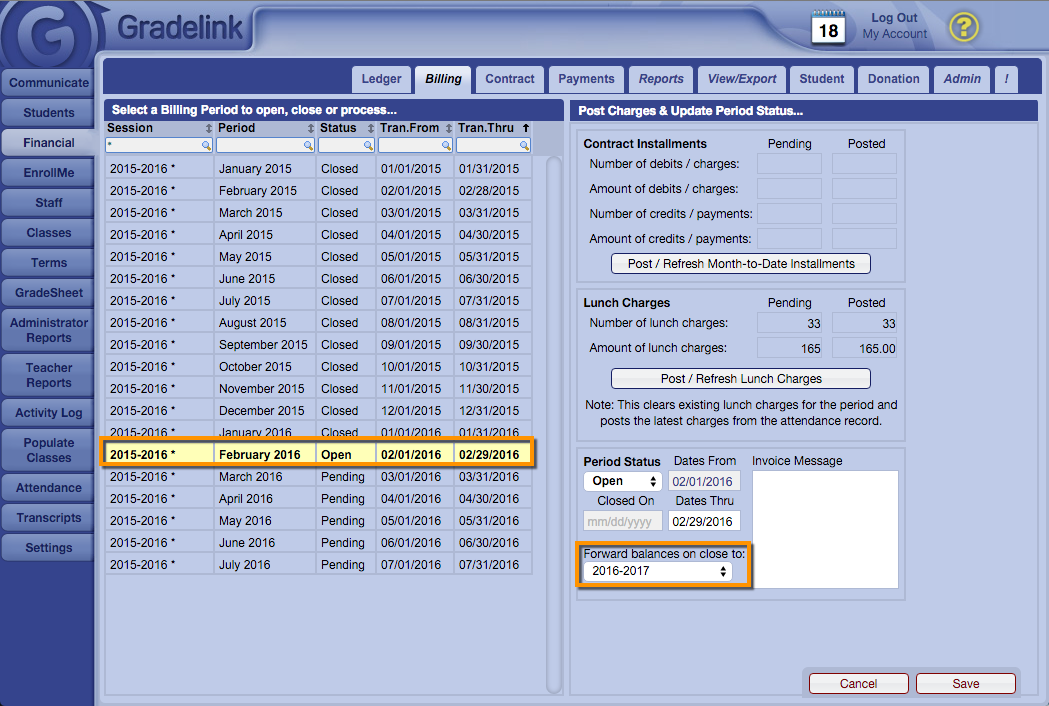Open the Period Status dropdown

click(x=622, y=481)
